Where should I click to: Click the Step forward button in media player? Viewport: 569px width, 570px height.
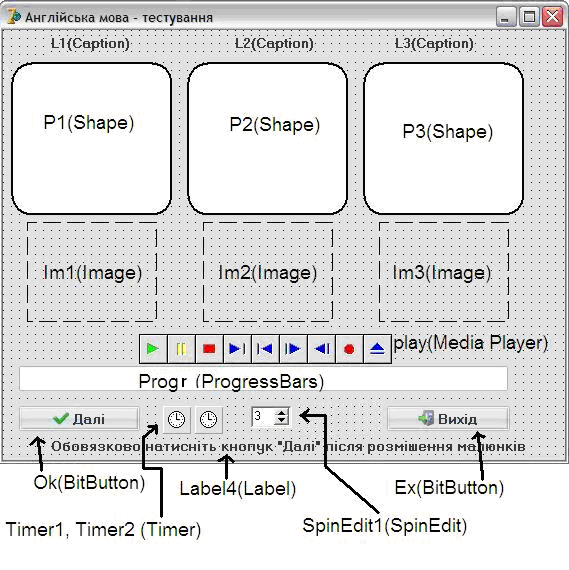(293, 349)
